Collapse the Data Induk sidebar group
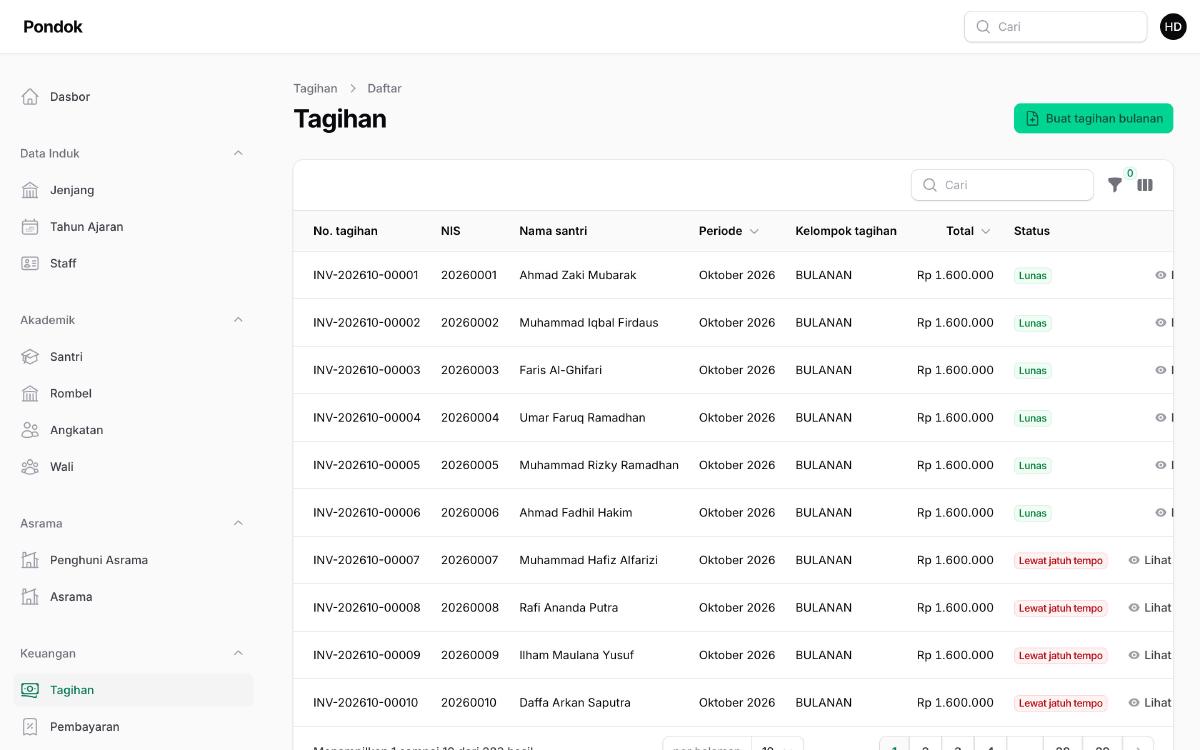The height and width of the screenshot is (750, 1200). click(238, 153)
